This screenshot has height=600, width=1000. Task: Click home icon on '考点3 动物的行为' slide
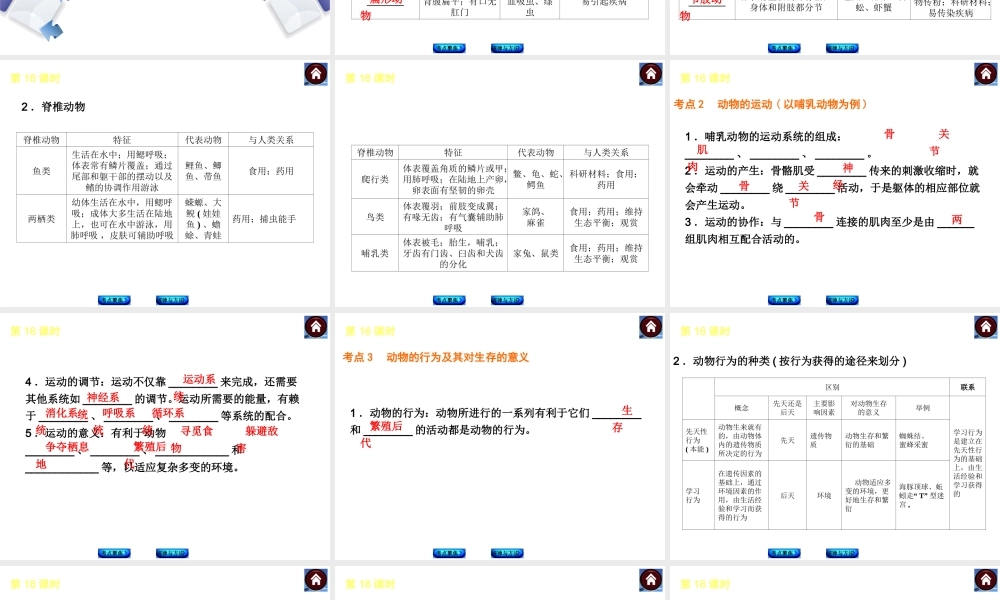tap(651, 327)
